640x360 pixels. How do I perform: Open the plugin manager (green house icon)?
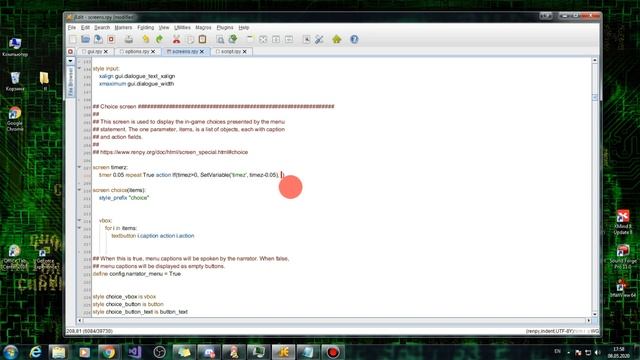(x=337, y=39)
